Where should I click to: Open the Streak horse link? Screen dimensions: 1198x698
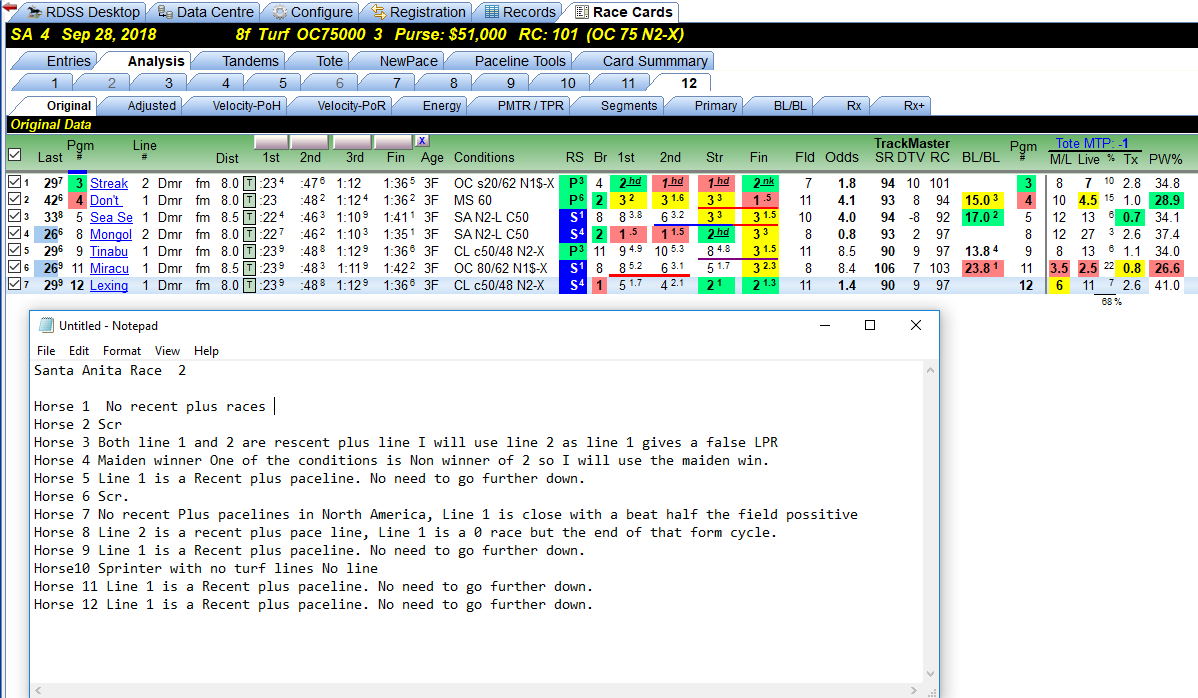(x=108, y=183)
